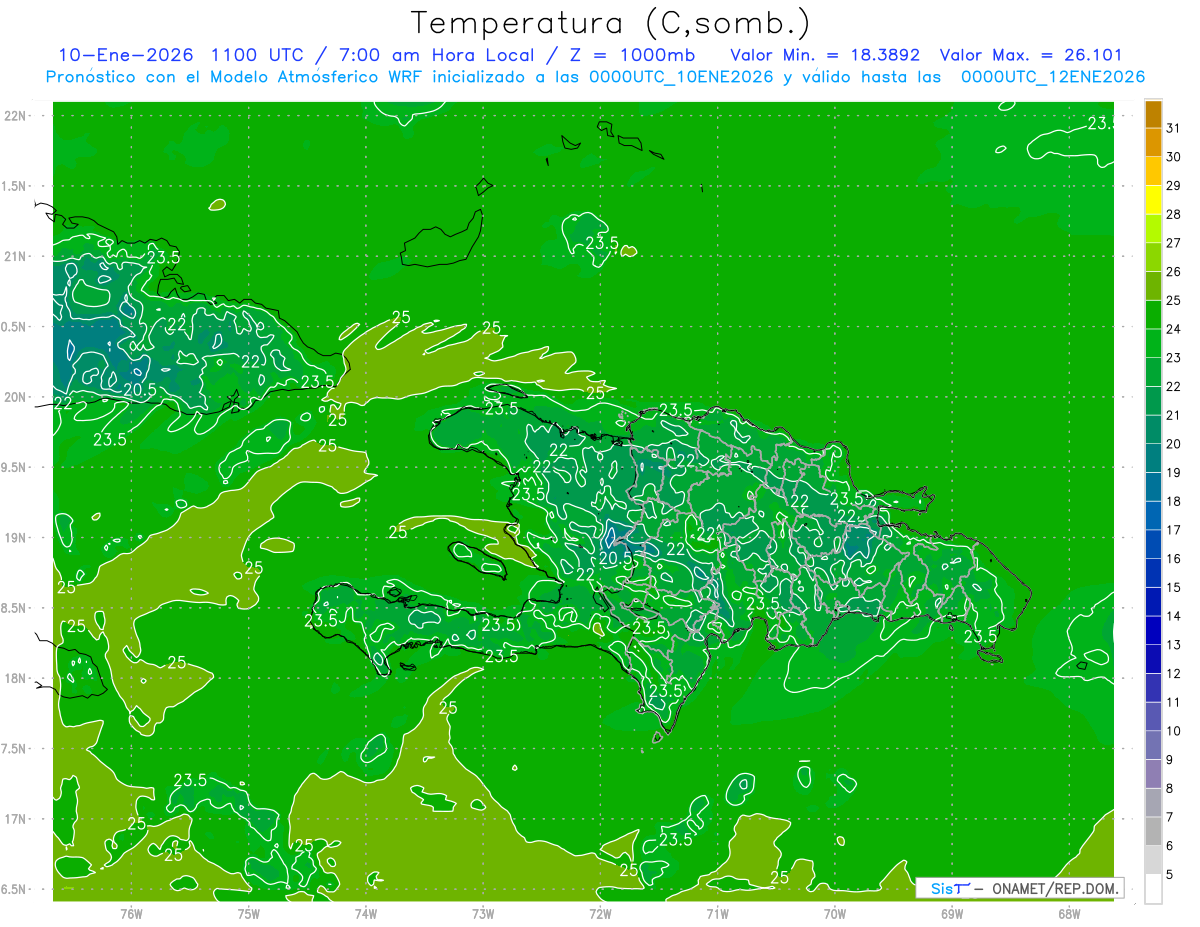Click the '20N' latitude axis label
Image resolution: width=1200 pixels, height=927 pixels.
tap(17, 397)
